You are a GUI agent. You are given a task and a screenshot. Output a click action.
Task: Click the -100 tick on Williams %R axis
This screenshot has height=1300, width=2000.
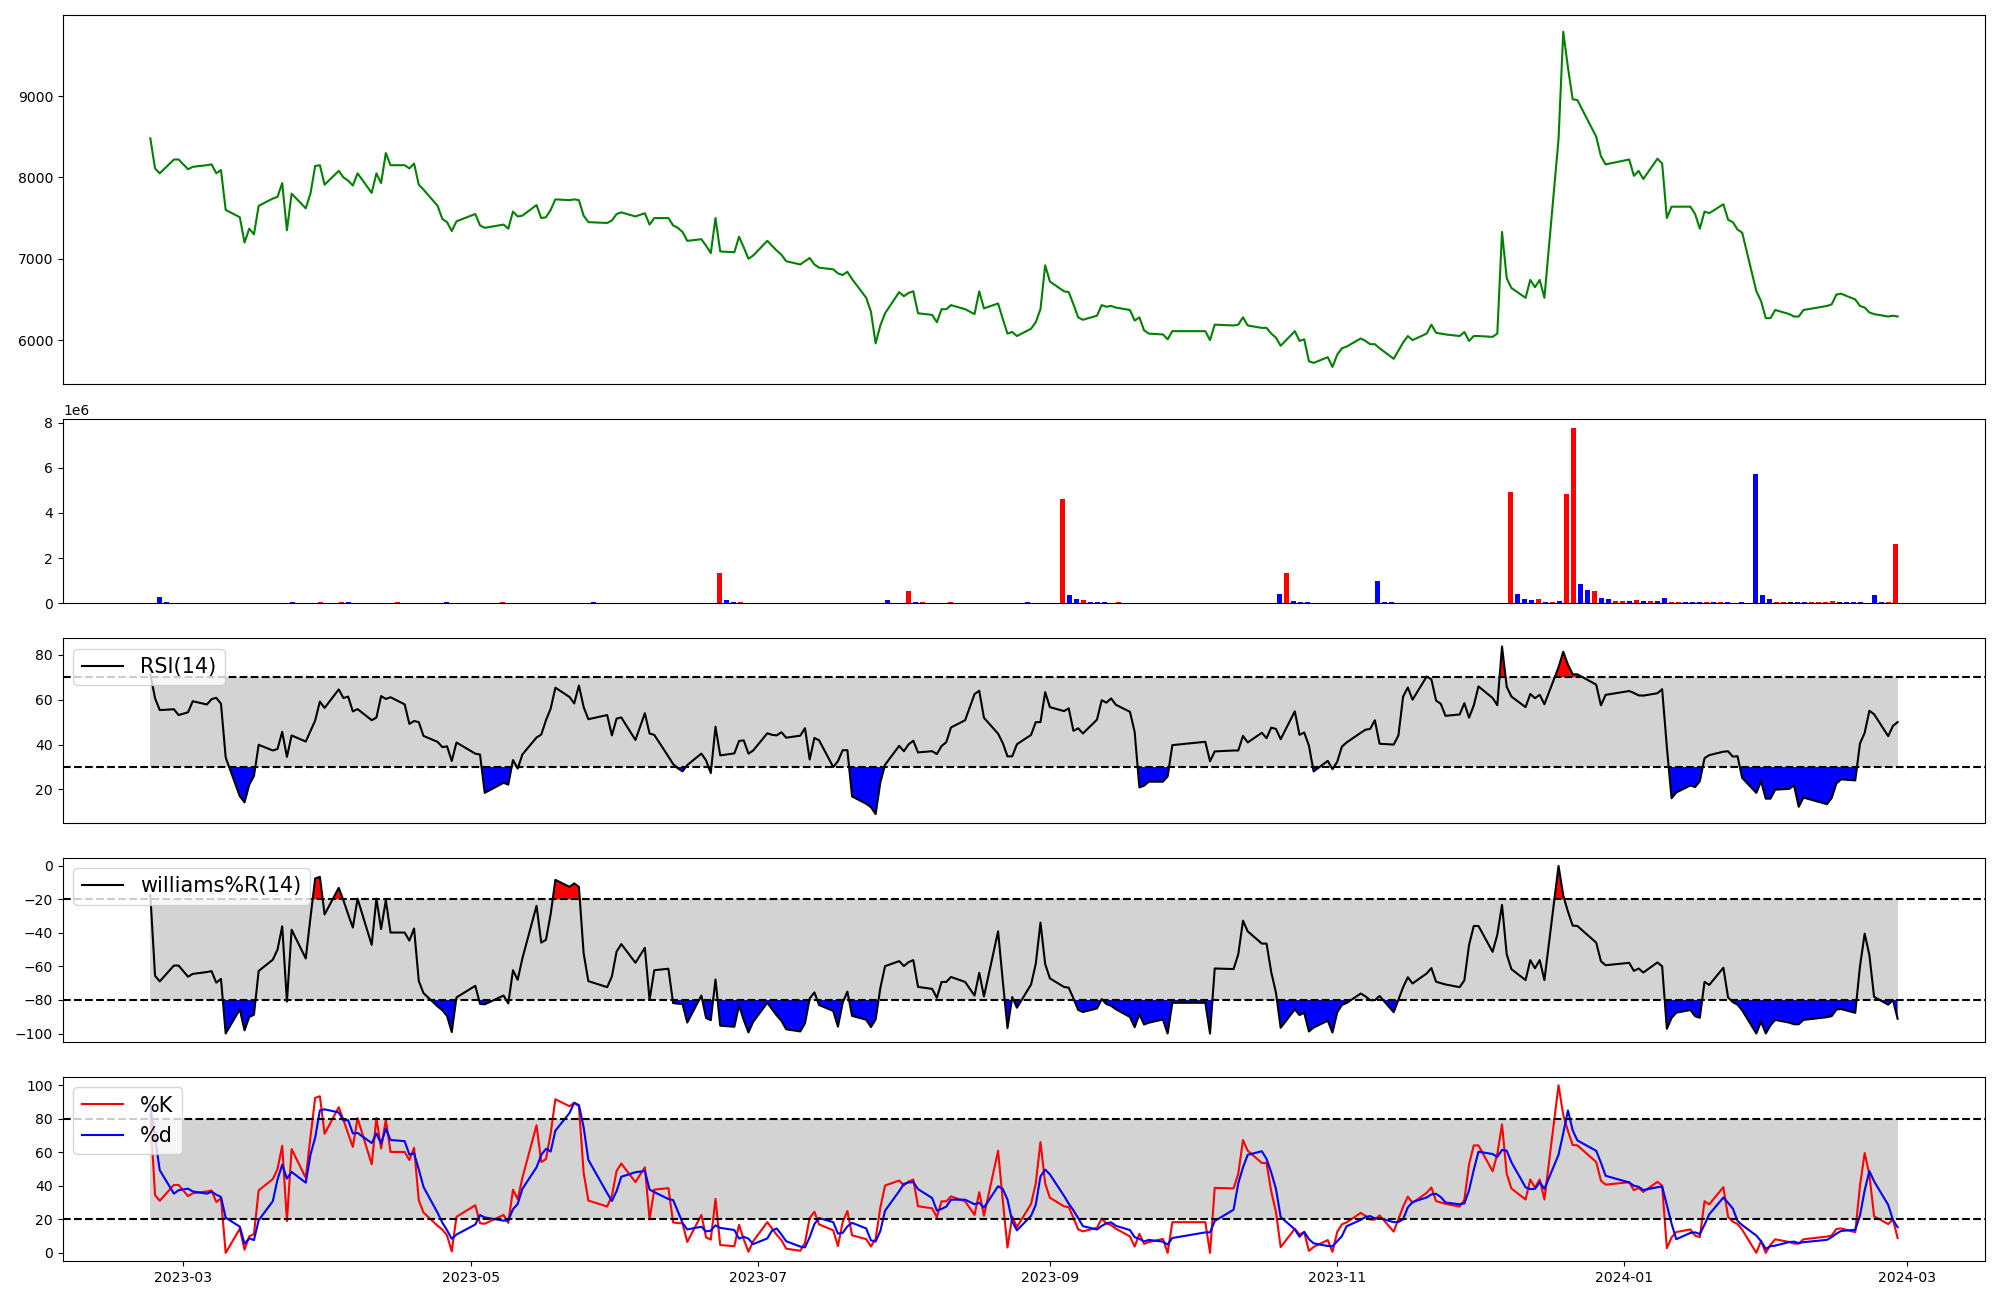tap(36, 1034)
